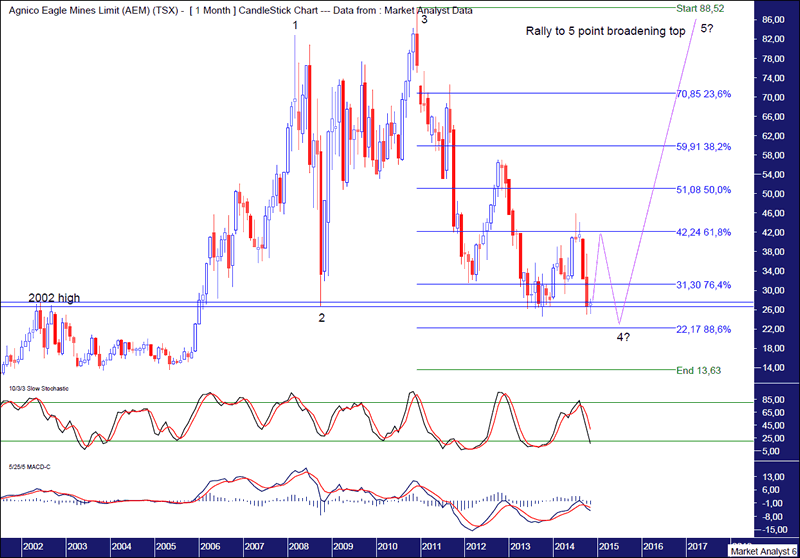Click the 51,08 50,0% retracement label

pos(703,189)
